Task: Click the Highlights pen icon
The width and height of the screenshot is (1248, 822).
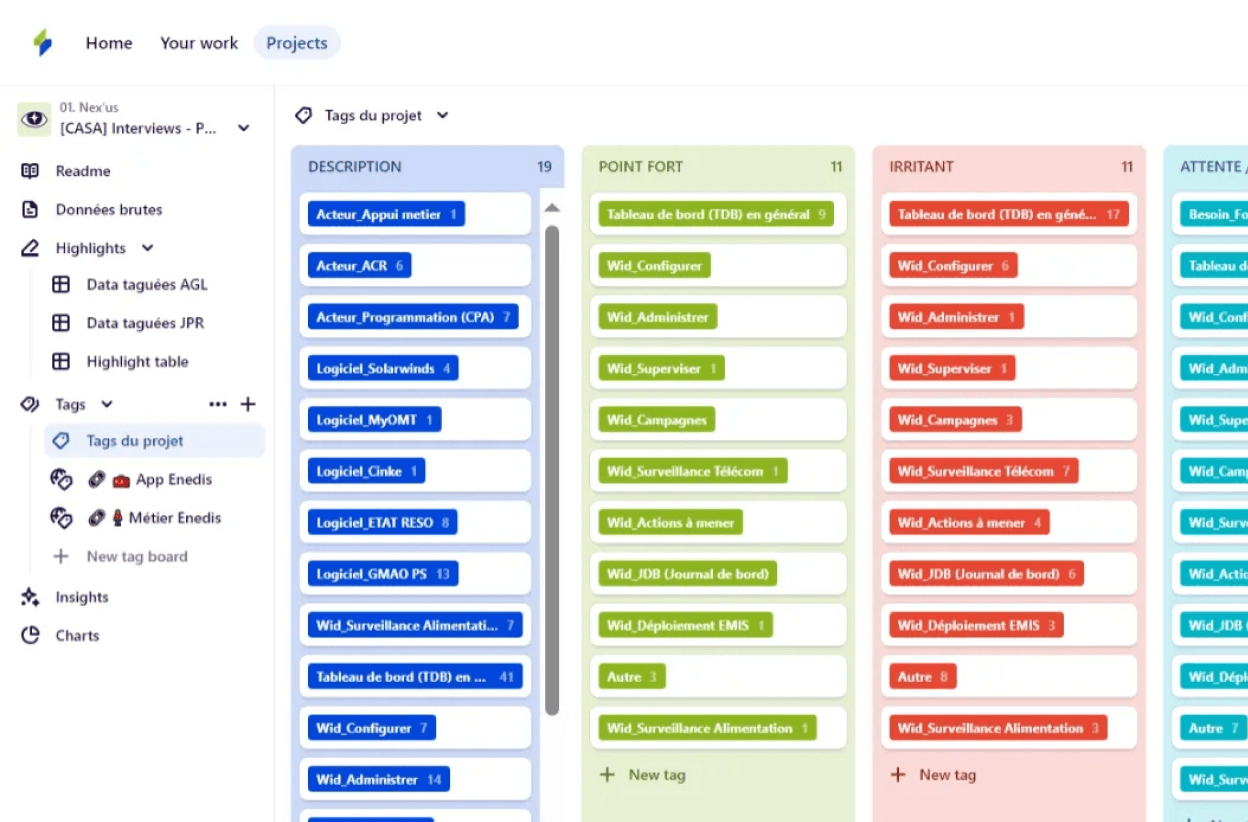Action: (30, 248)
